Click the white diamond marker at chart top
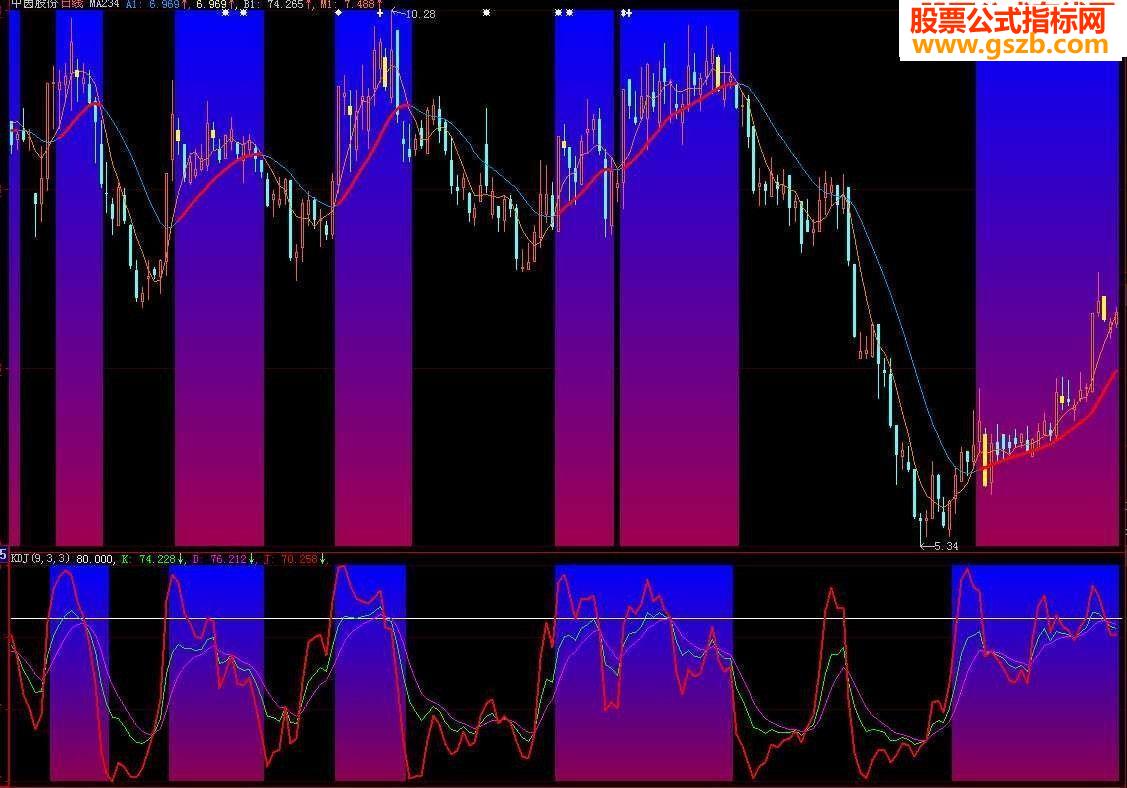 point(339,13)
